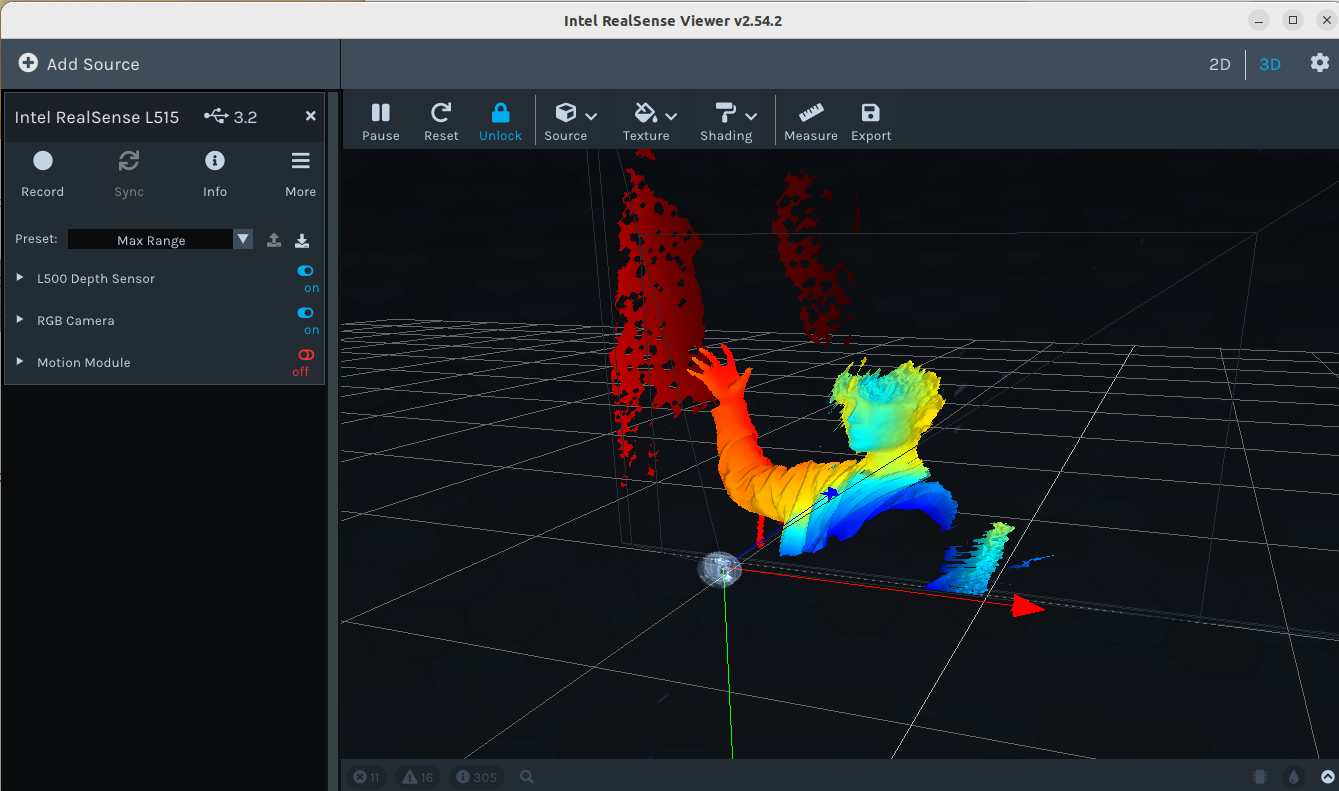Click the USB 3.2 connection icon

coord(216,116)
